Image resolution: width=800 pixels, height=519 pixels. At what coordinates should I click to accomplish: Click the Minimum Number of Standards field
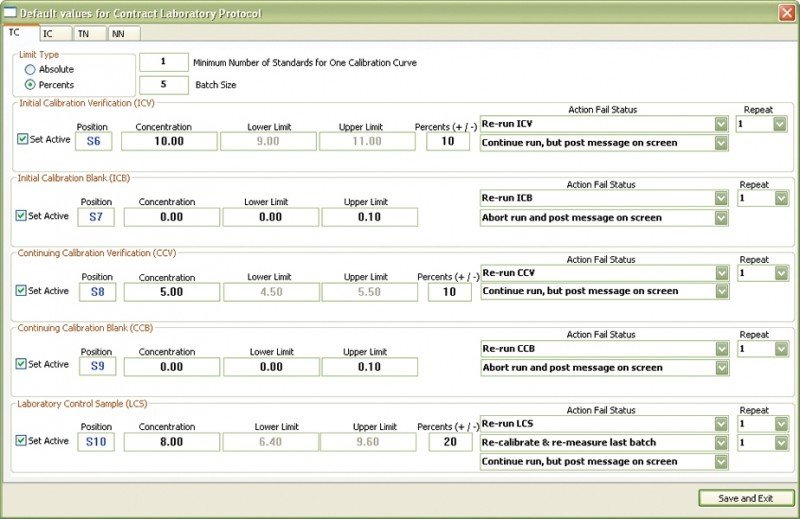click(163, 62)
